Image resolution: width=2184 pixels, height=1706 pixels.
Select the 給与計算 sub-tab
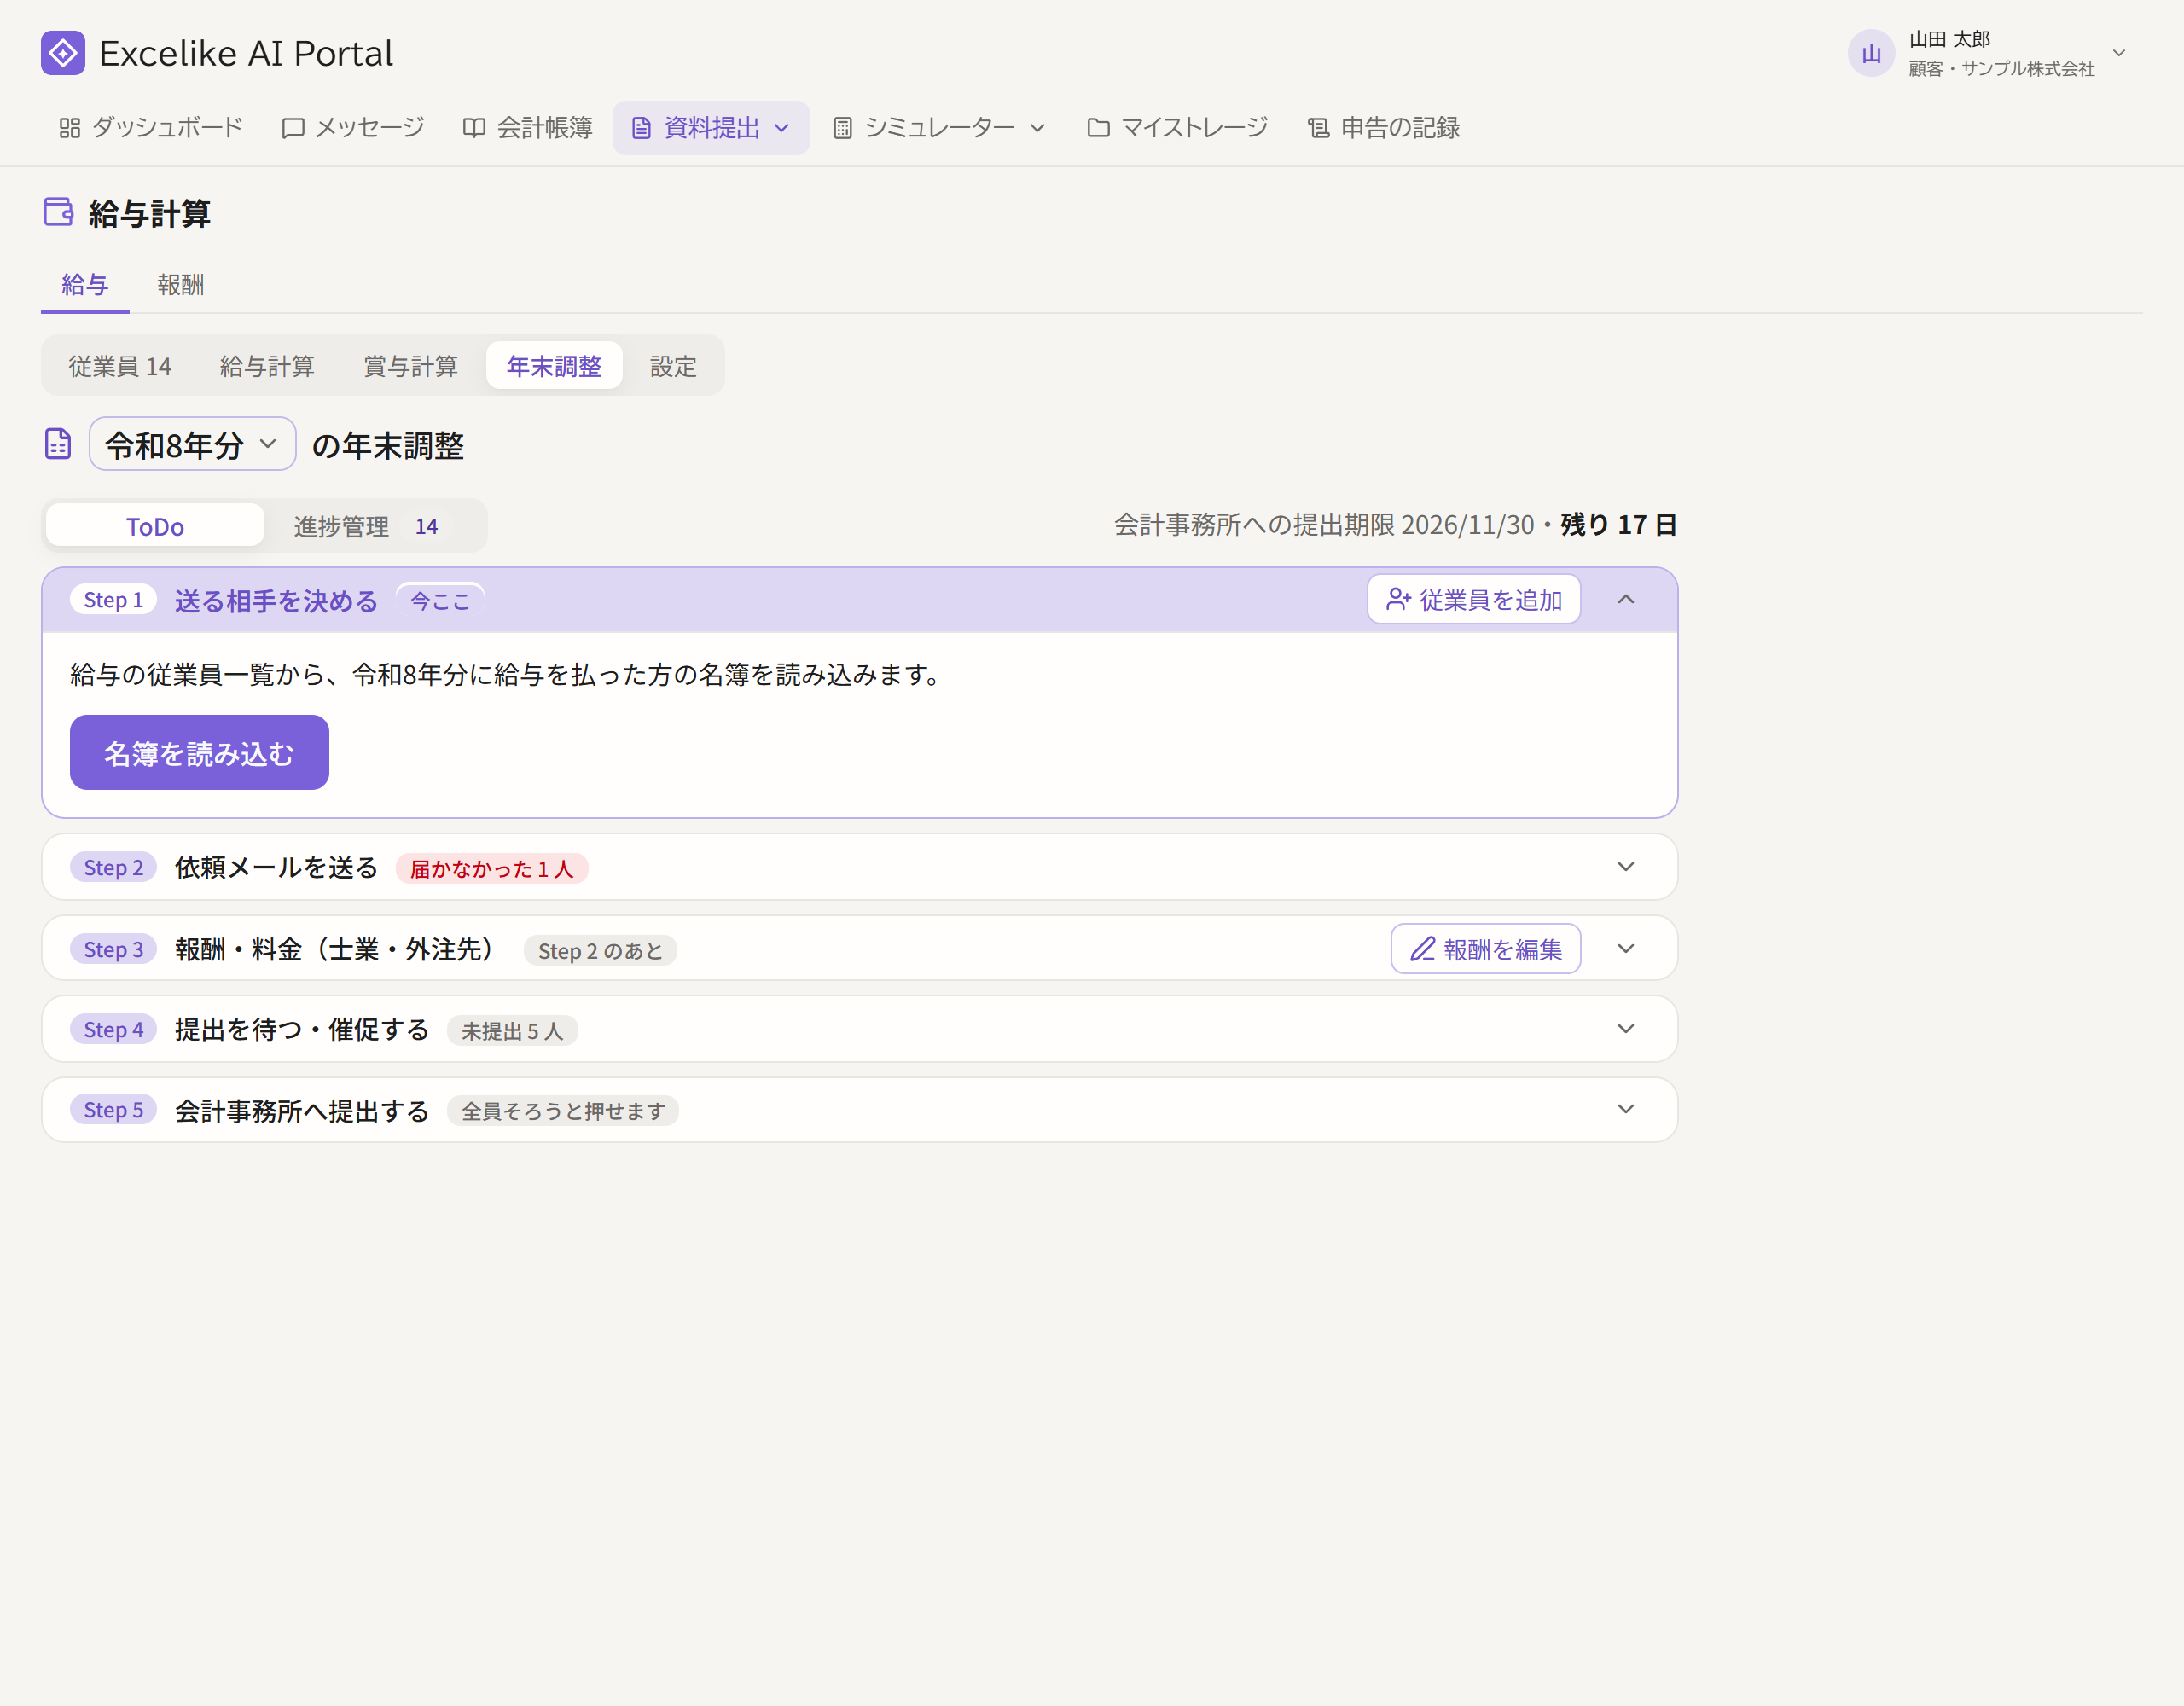pos(267,366)
